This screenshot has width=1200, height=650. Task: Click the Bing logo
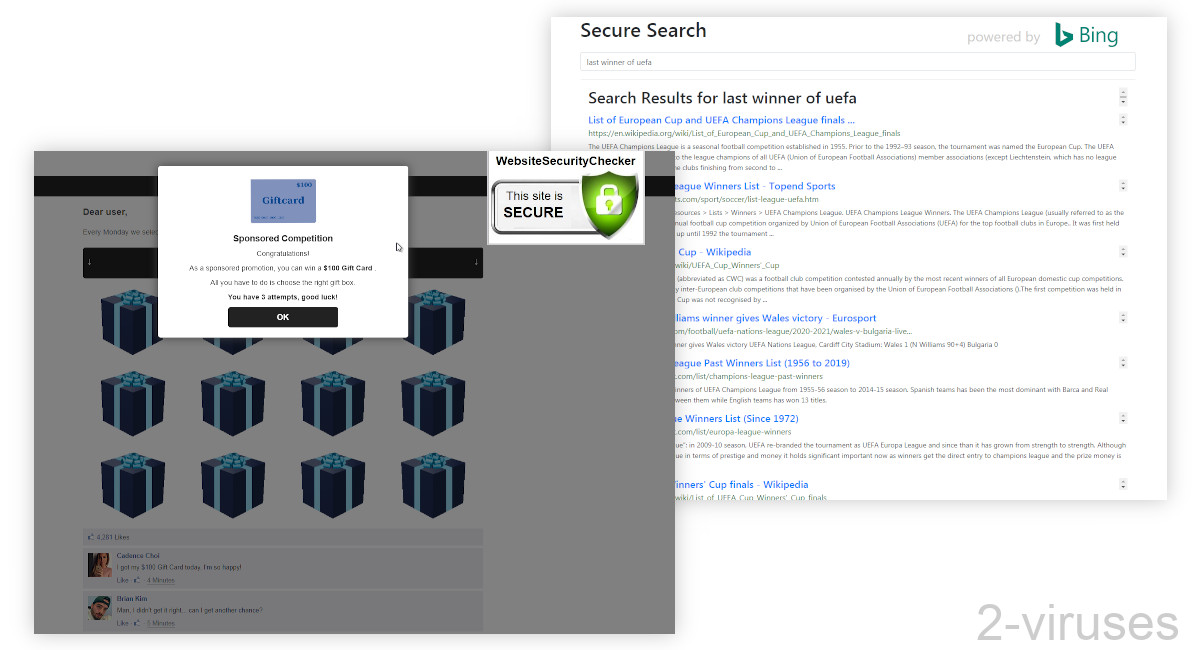1087,35
